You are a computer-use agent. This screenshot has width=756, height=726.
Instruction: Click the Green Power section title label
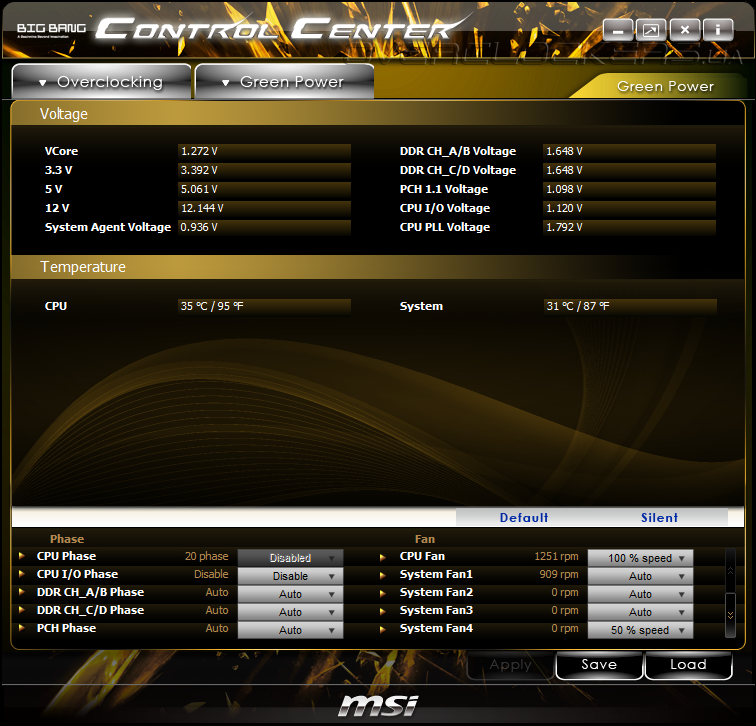(x=665, y=86)
